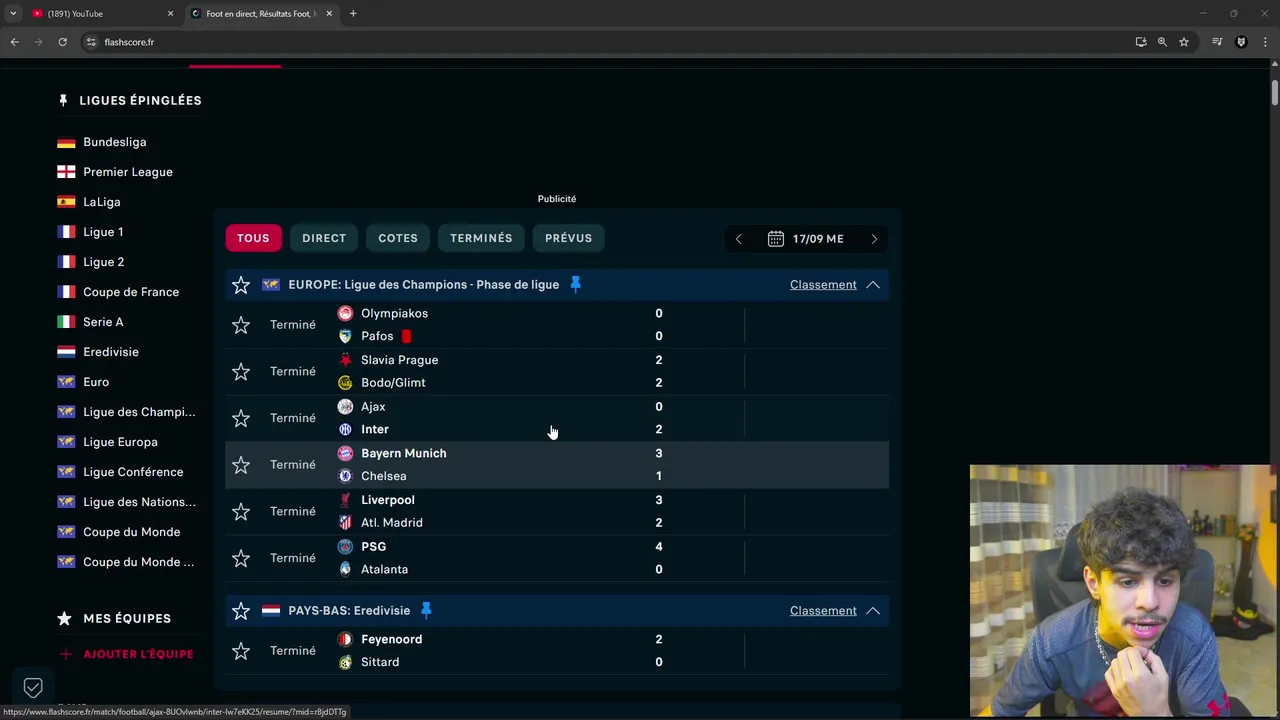Image resolution: width=1280 pixels, height=720 pixels.
Task: Click the Atl. Madrid team logo
Action: coord(345,523)
